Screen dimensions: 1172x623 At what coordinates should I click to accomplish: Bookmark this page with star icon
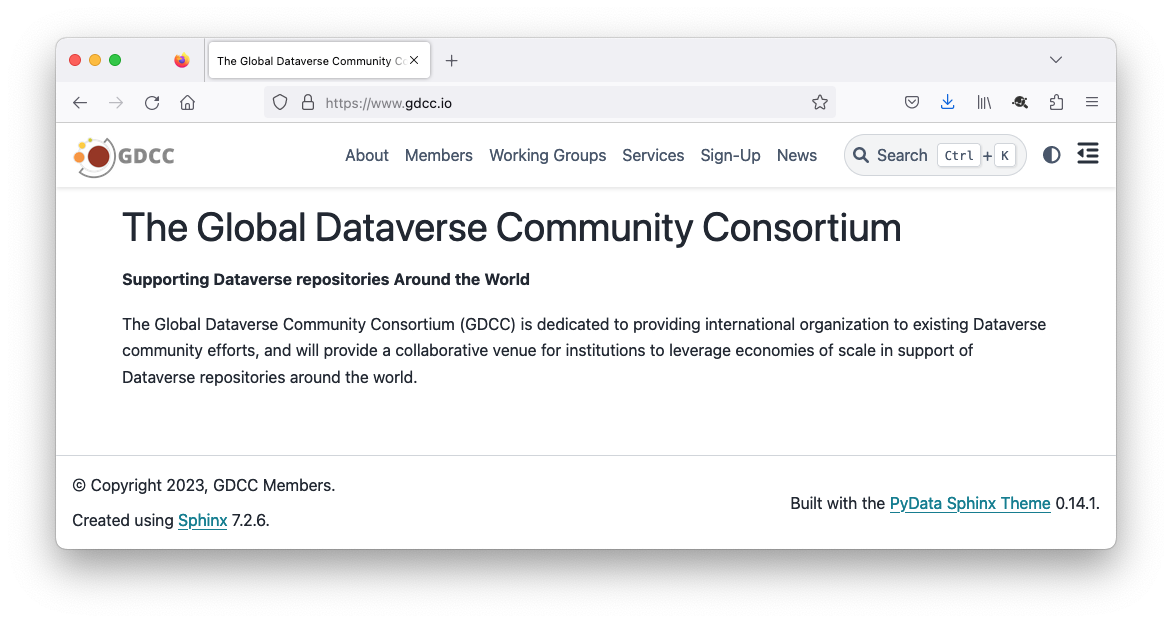tap(819, 102)
